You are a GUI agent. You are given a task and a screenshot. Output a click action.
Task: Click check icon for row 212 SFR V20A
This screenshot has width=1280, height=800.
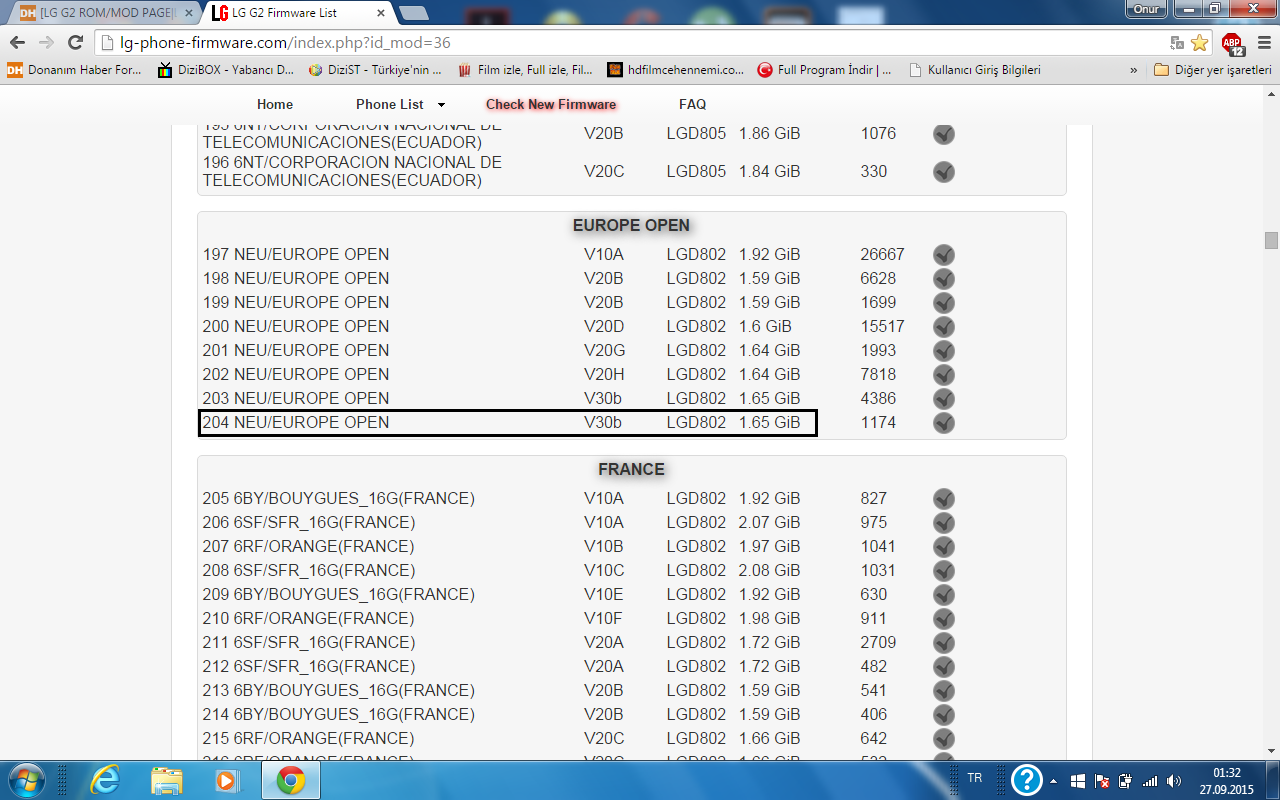tap(943, 667)
